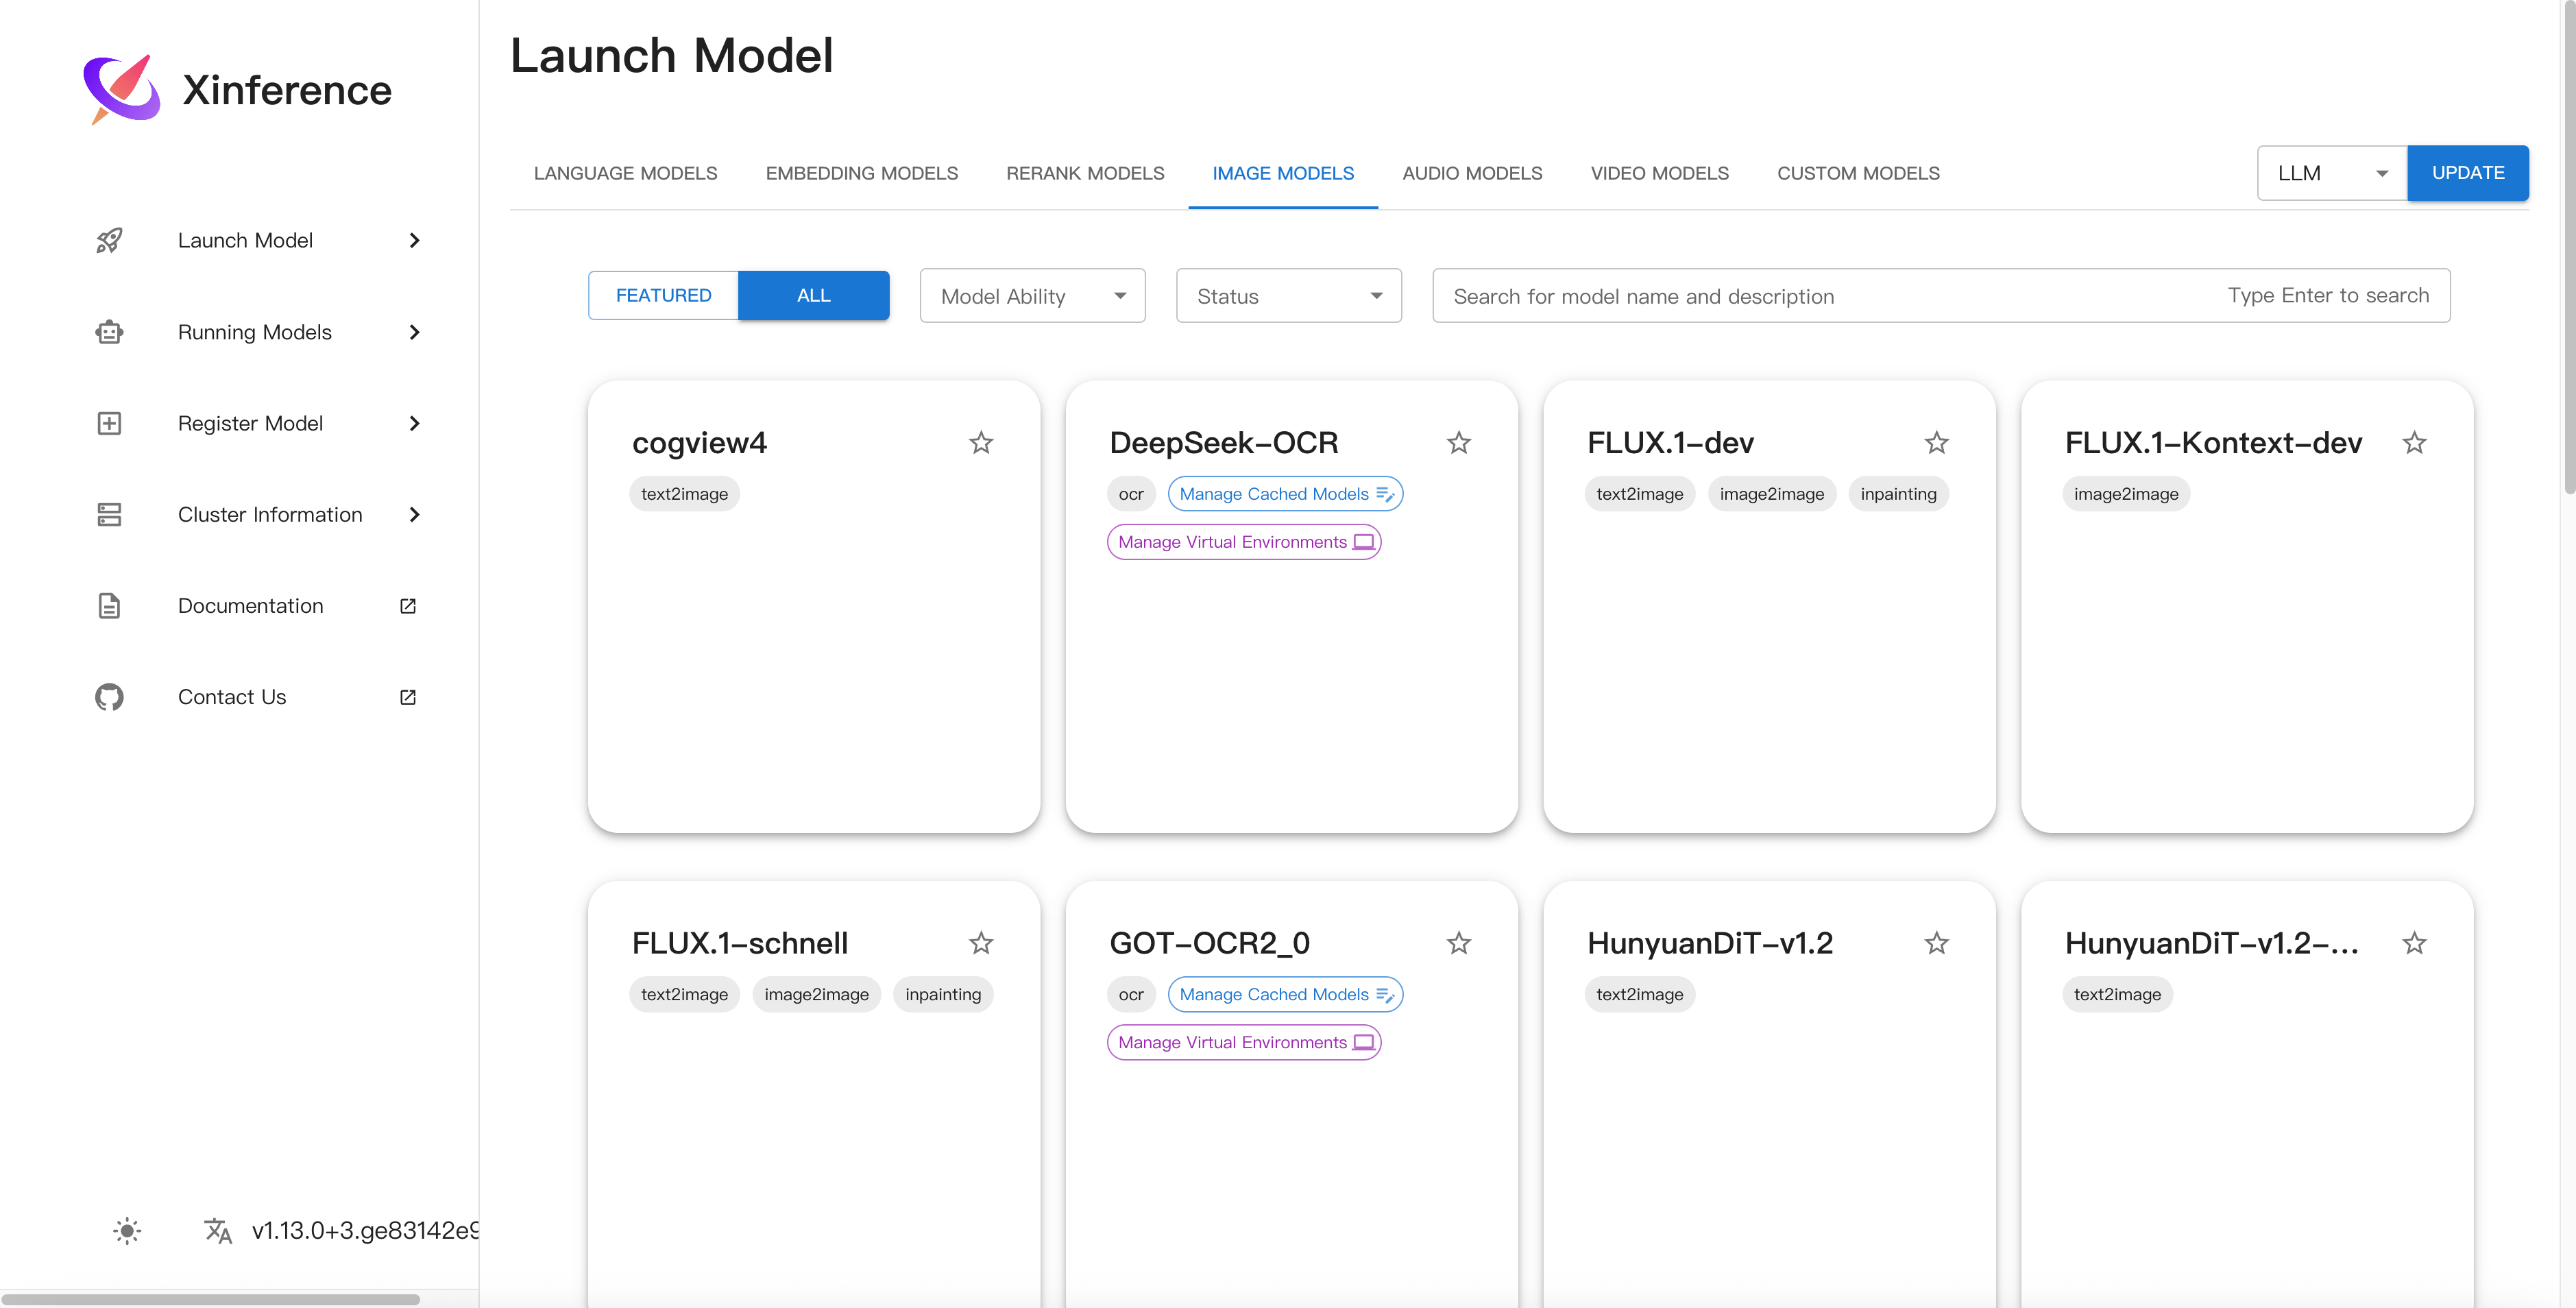Open Manage Virtual Environments for DeepSeek-OCR

coord(1244,542)
